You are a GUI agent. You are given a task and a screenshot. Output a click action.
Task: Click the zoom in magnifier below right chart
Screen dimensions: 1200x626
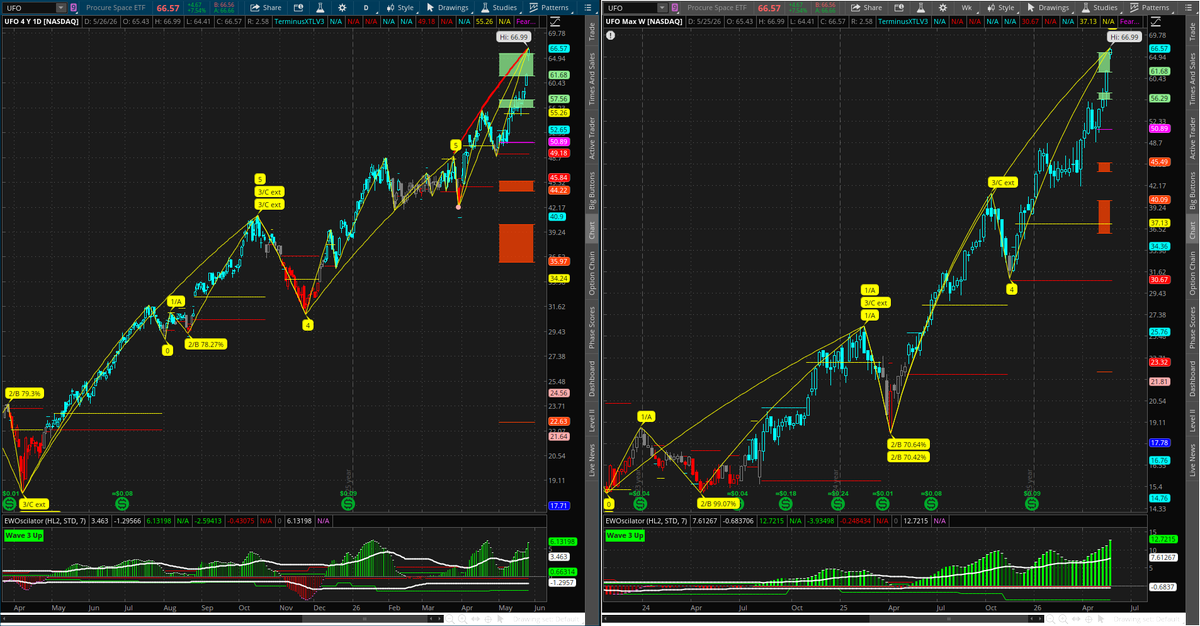point(1063,619)
